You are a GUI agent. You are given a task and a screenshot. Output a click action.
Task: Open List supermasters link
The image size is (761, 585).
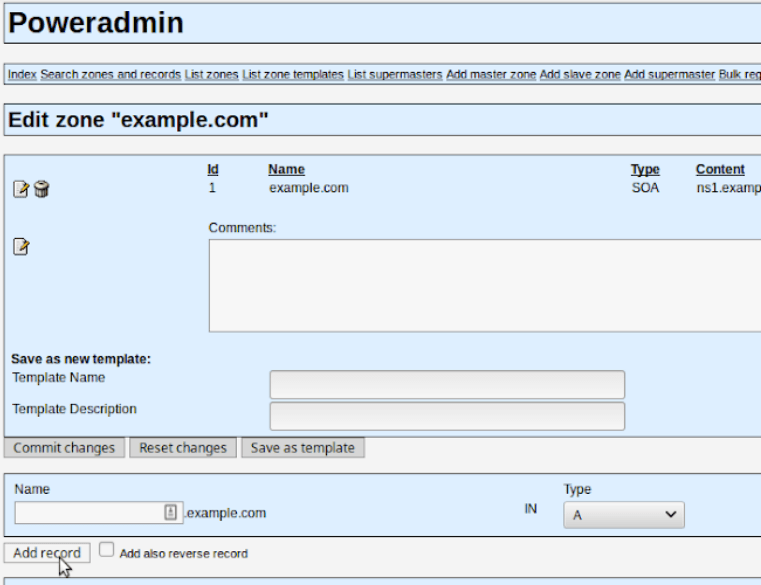pyautogui.click(x=395, y=74)
